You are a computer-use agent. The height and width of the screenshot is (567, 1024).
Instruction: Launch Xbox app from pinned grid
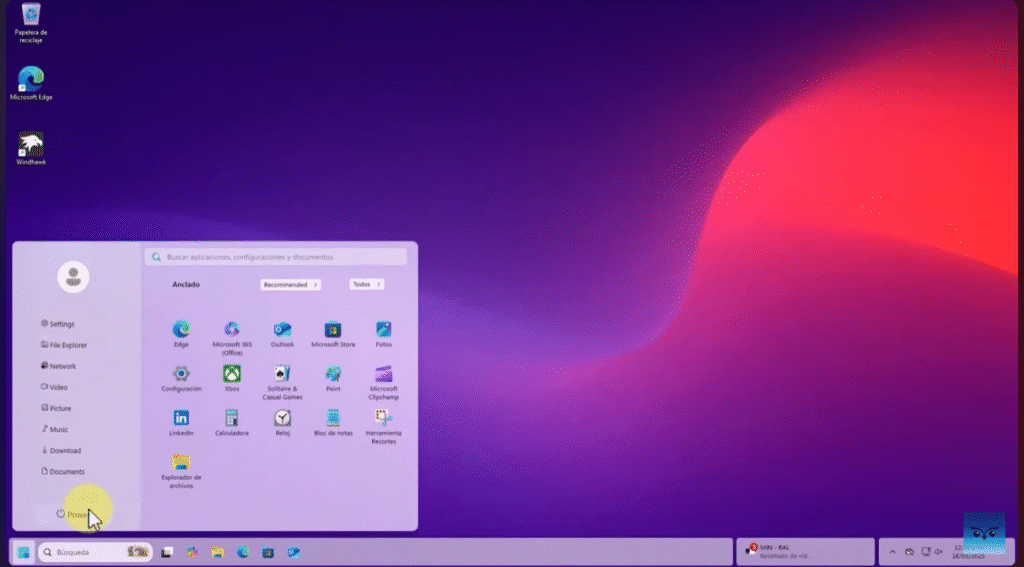pyautogui.click(x=232, y=375)
